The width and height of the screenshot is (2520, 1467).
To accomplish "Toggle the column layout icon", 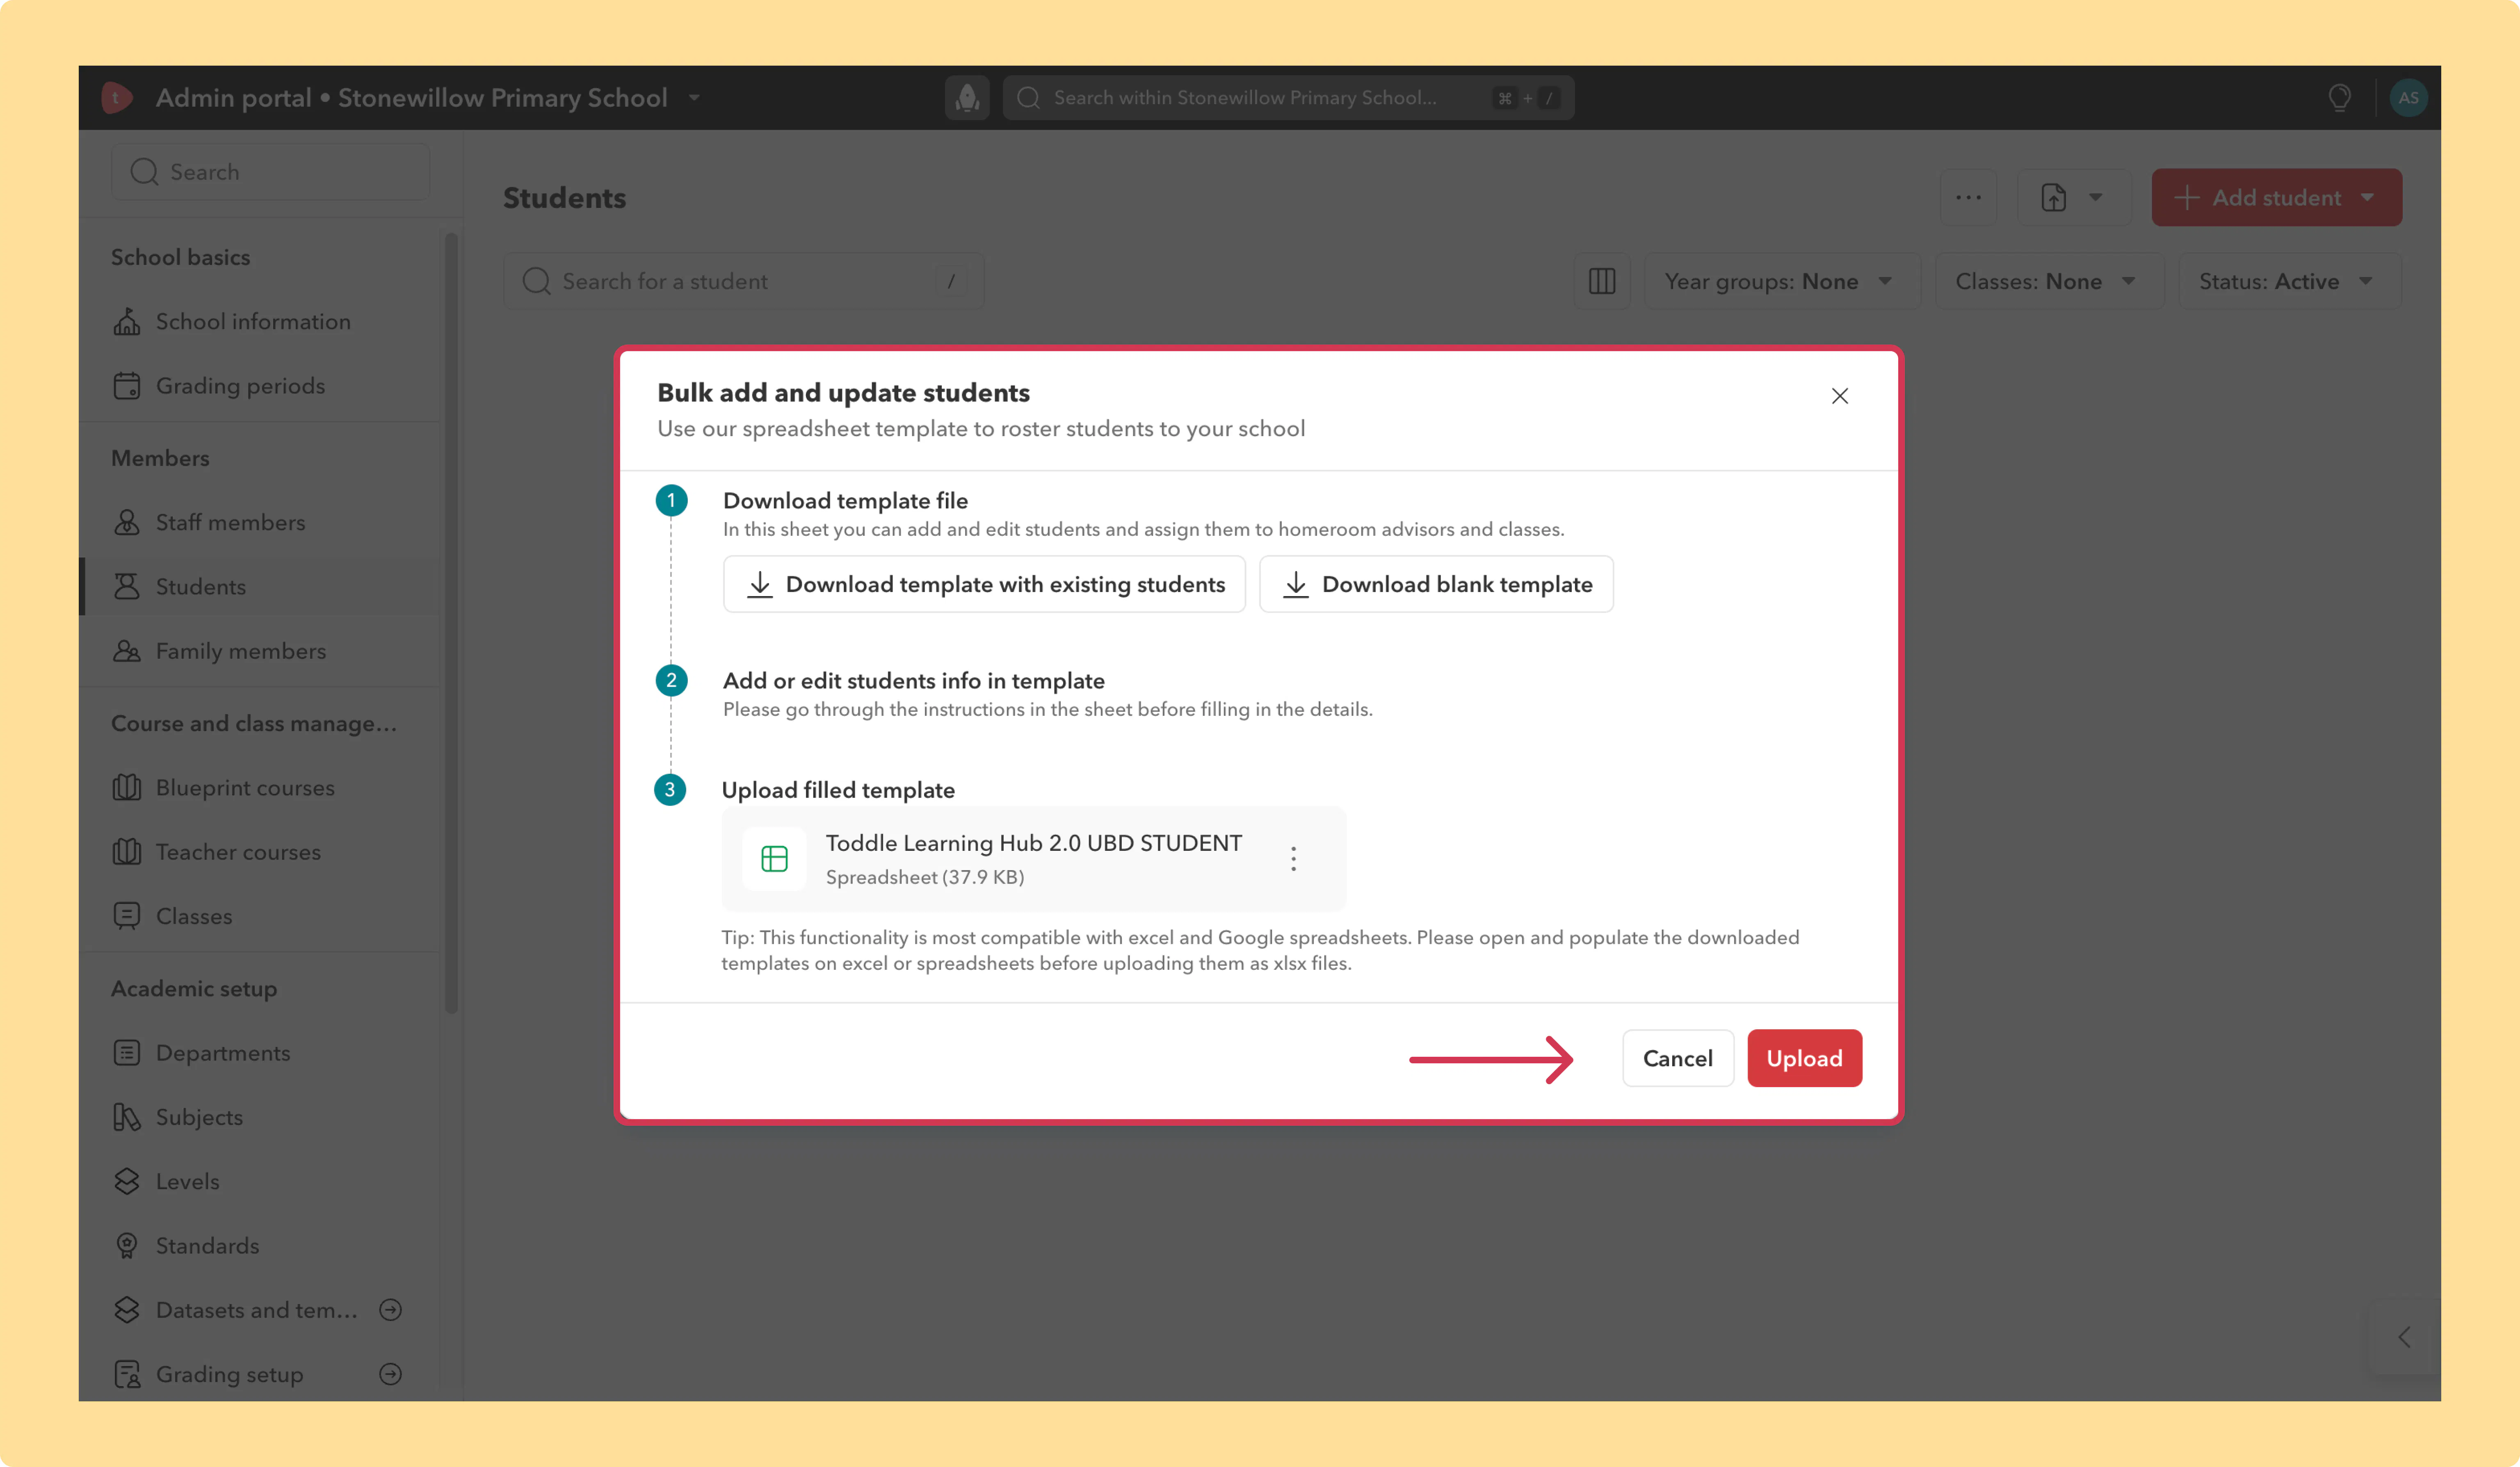I will pyautogui.click(x=1602, y=281).
